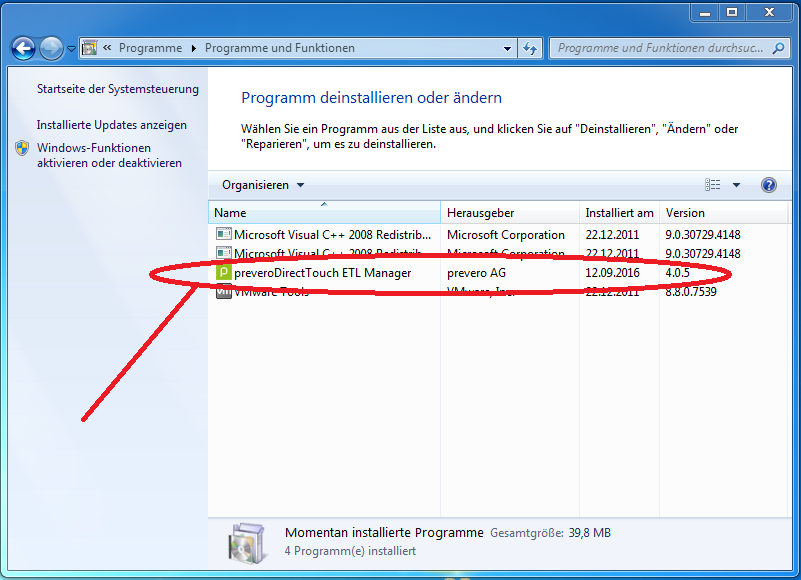Open the view options dropdown arrow
The height and width of the screenshot is (580, 801).
pyautogui.click(x=736, y=185)
